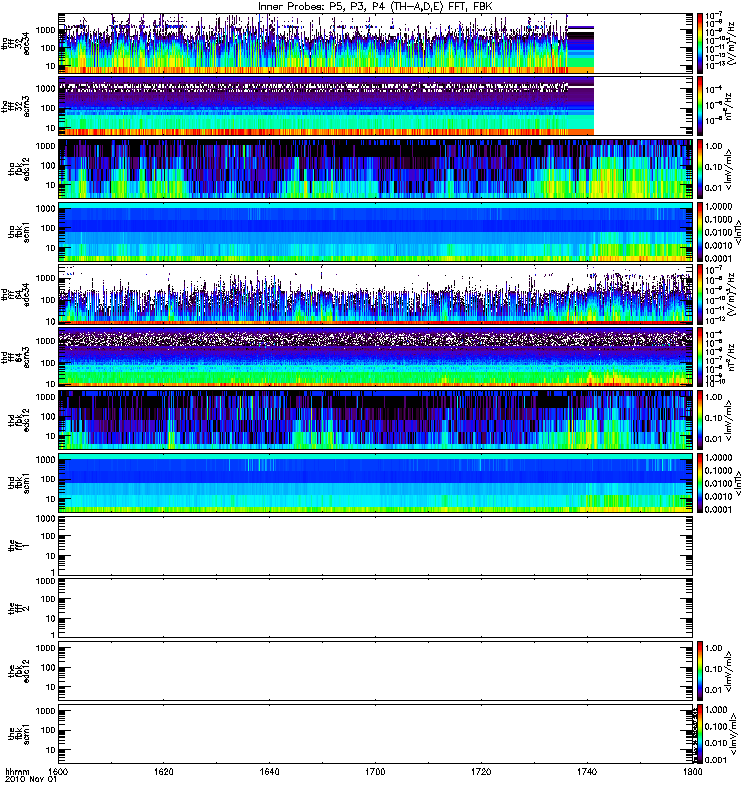Click the '2010 Nov 01' date label

pos(31,780)
